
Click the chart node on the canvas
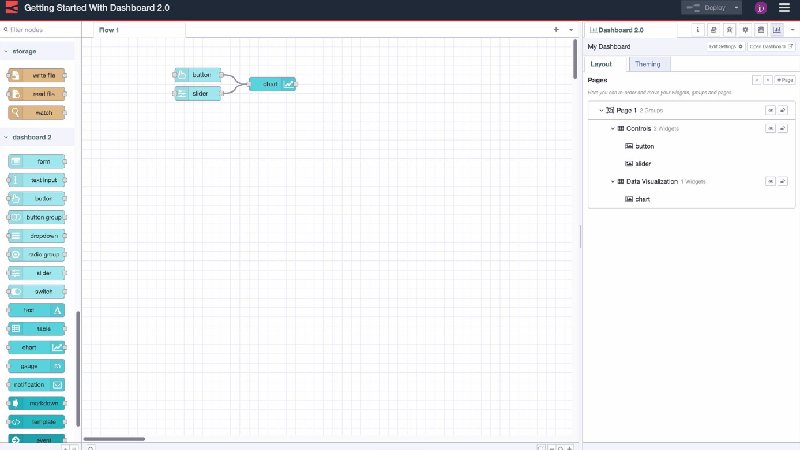click(272, 84)
